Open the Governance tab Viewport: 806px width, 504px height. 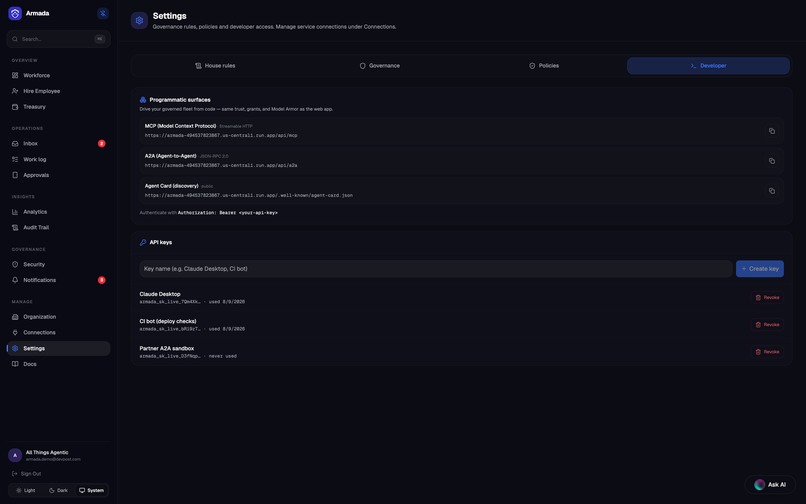(x=379, y=66)
